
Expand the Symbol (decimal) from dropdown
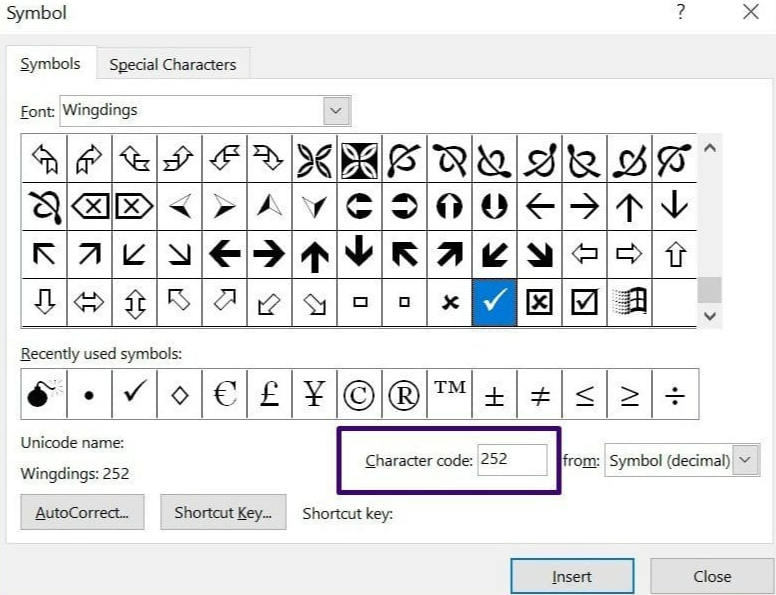pyautogui.click(x=745, y=460)
